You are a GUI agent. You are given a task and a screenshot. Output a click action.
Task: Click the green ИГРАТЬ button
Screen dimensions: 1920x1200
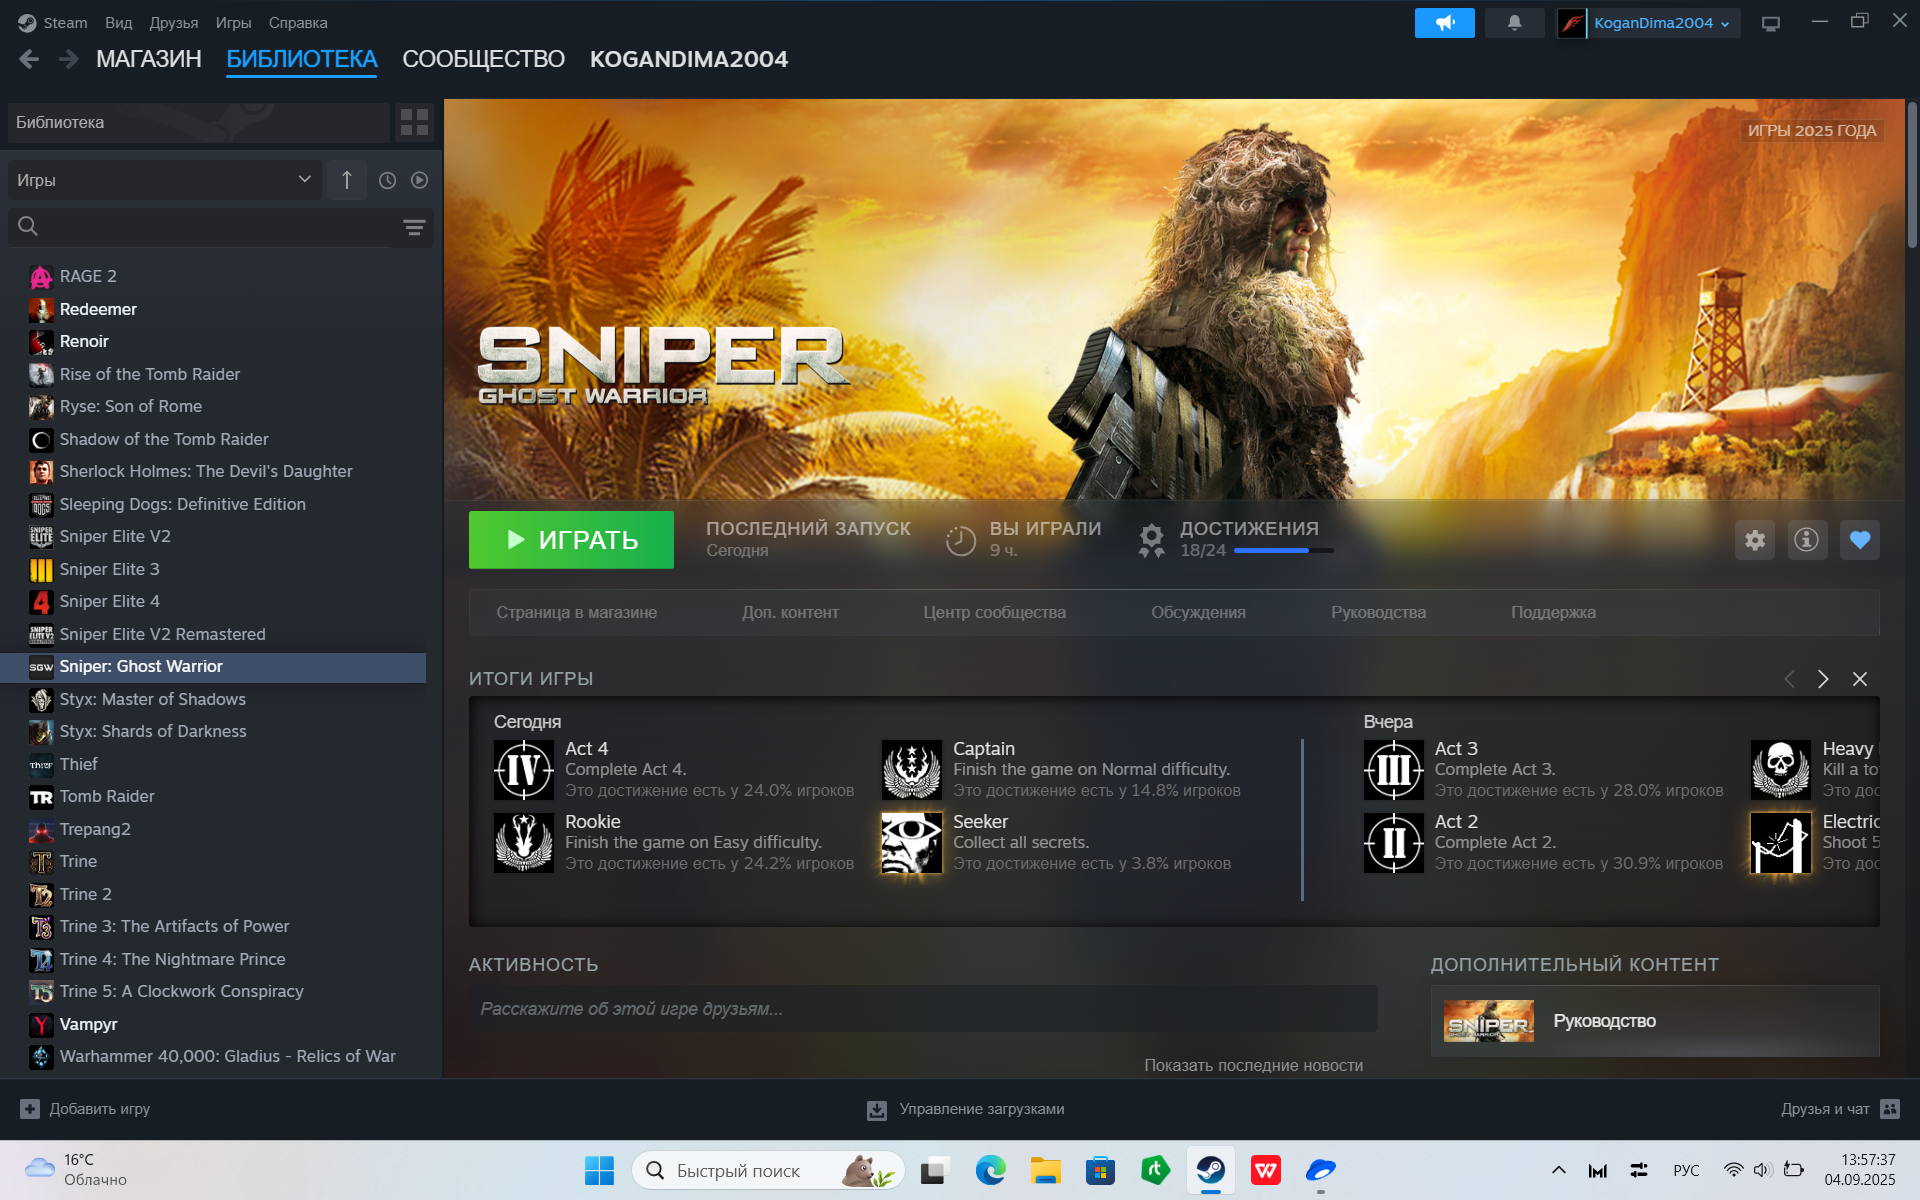click(x=571, y=540)
